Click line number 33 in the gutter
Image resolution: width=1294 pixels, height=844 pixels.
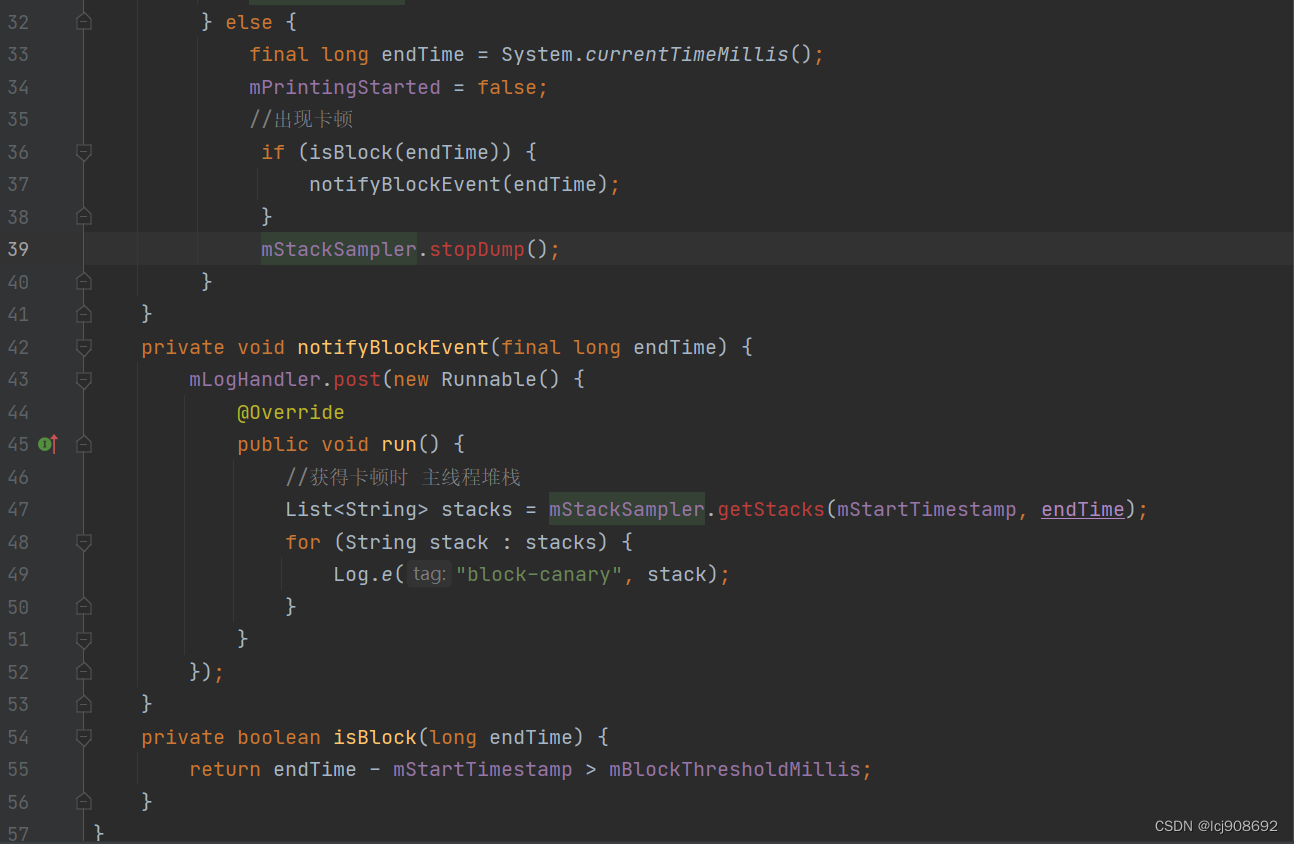coord(18,55)
